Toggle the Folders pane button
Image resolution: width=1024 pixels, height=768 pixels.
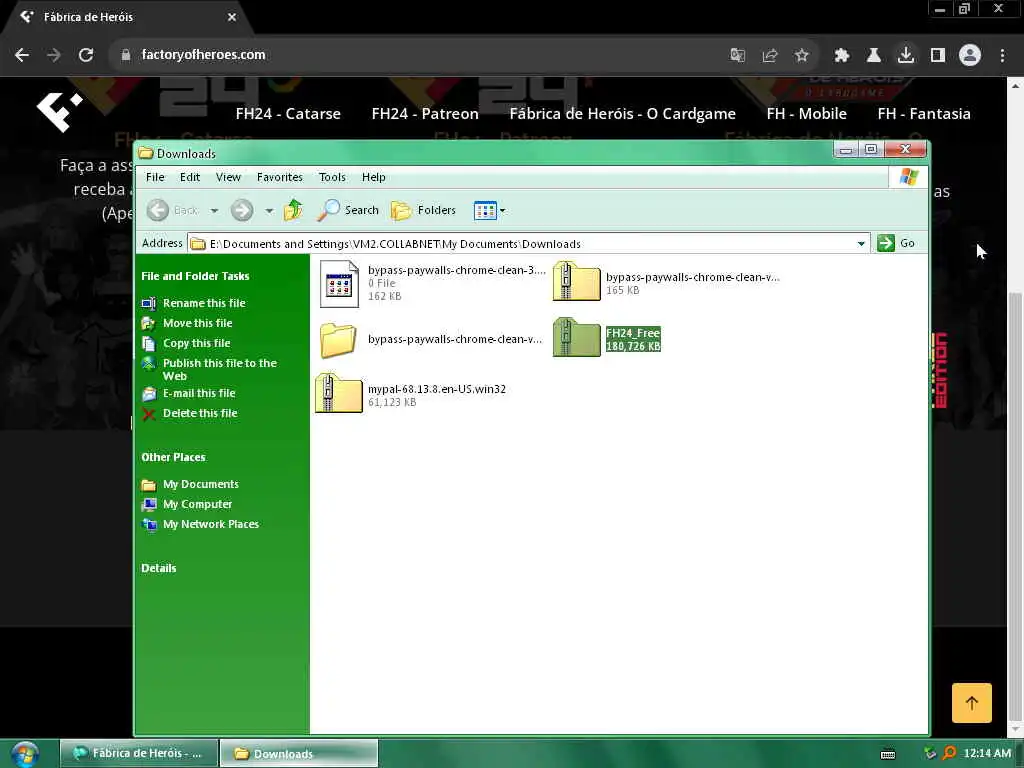423,210
